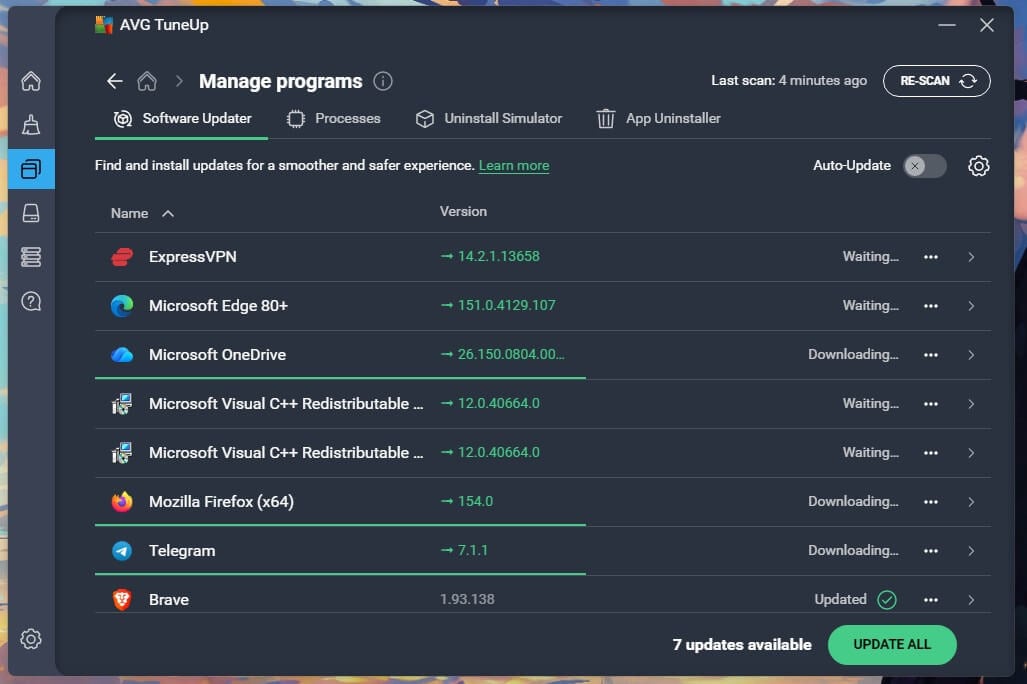Image resolution: width=1027 pixels, height=684 pixels.
Task: Click the AVG TuneUp logo icon
Action: pos(104,25)
